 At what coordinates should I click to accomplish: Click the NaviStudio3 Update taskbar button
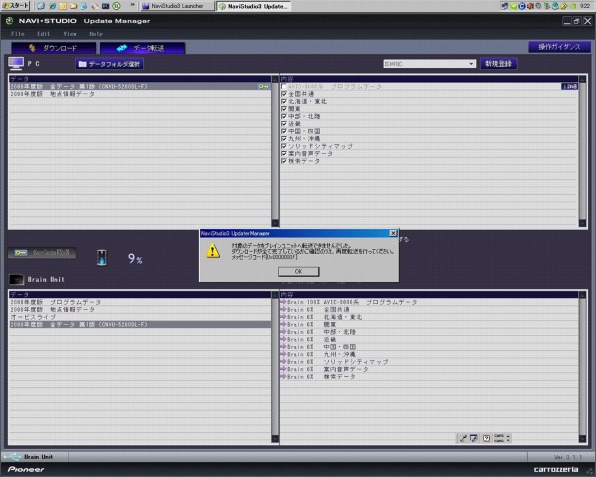254,6
